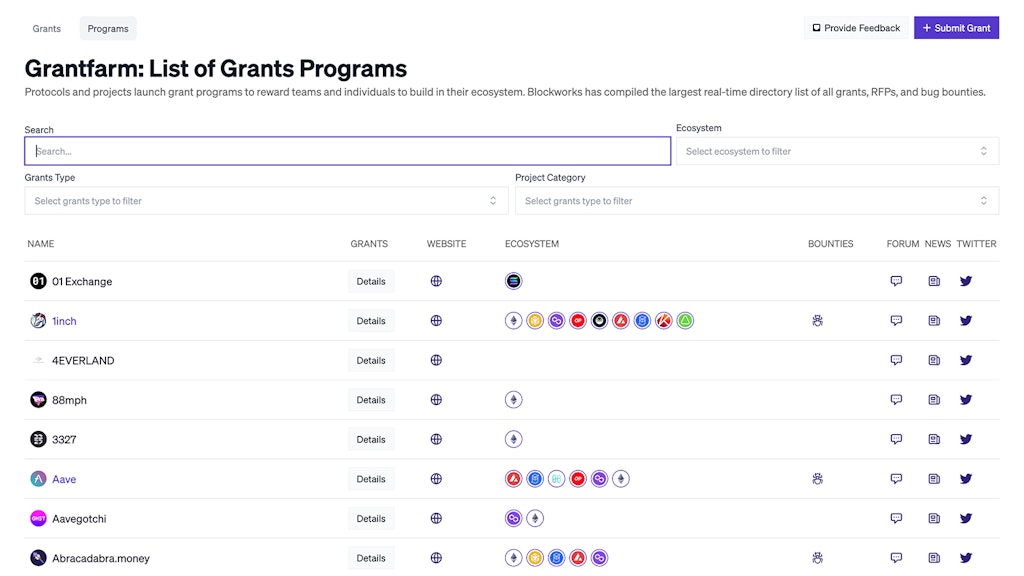Open the news icon for Aave
The image size is (1024, 576).
[934, 479]
